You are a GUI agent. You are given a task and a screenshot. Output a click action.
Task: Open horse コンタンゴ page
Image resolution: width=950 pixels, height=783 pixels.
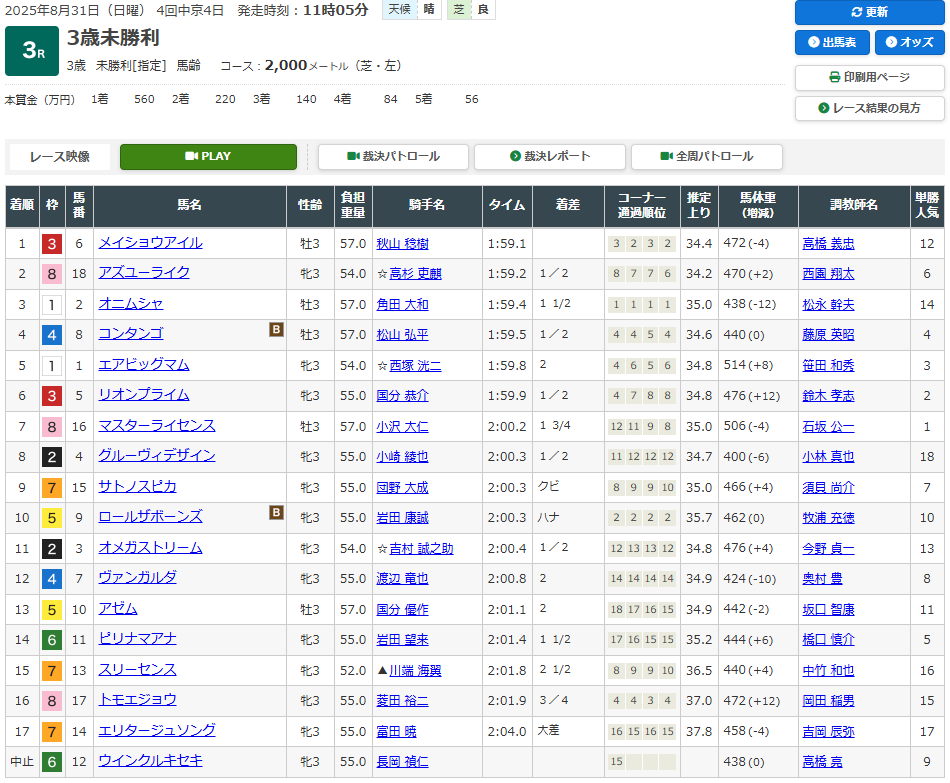tap(131, 334)
